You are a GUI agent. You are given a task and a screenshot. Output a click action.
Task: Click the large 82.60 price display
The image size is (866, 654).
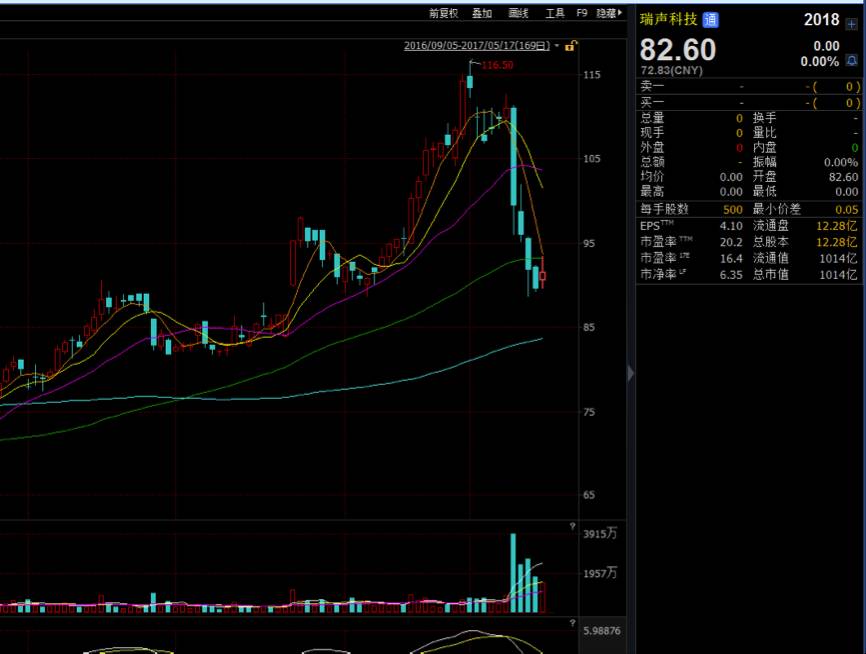pos(678,50)
